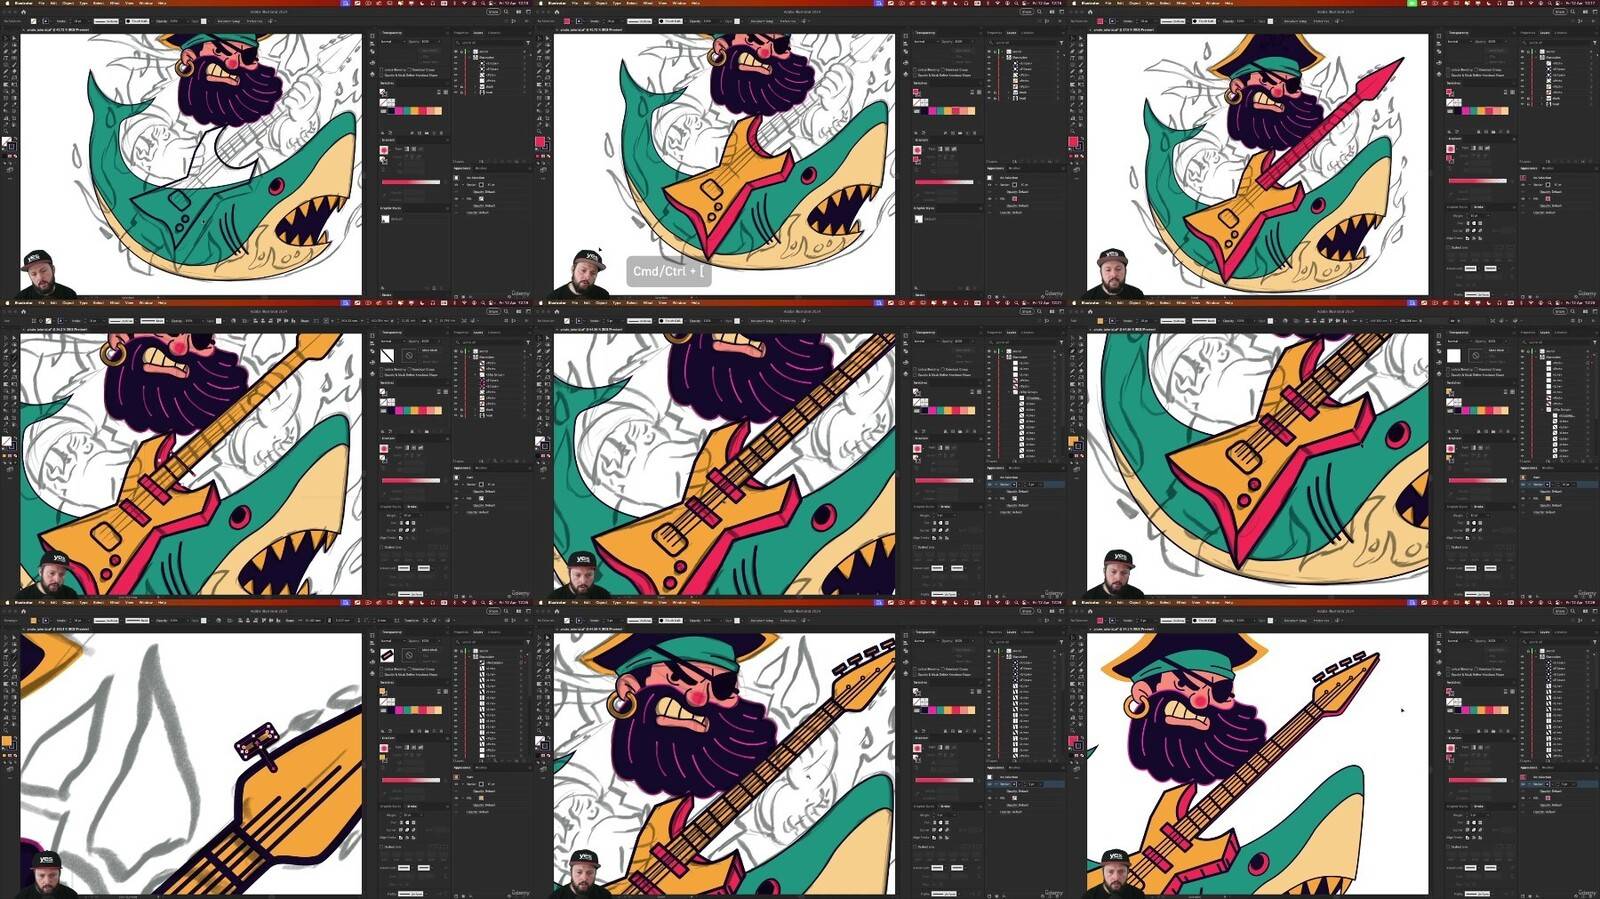Open brush definition dropdown, top-right control bar
The image size is (1600, 899).
pos(1205,21)
